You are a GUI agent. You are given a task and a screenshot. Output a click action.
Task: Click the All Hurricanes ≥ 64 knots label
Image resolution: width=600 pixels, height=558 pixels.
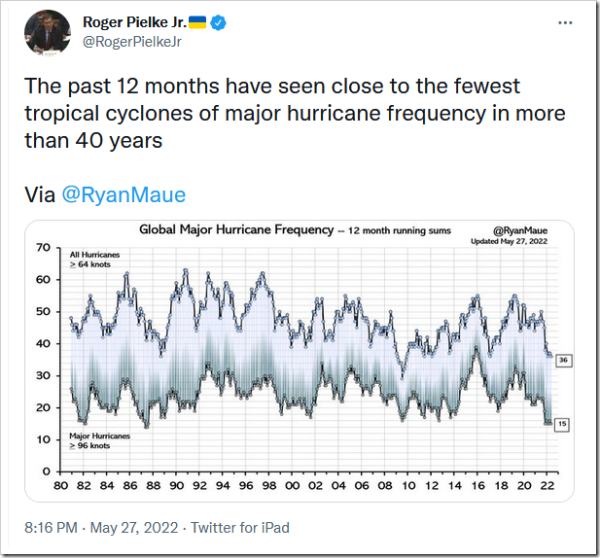95,259
